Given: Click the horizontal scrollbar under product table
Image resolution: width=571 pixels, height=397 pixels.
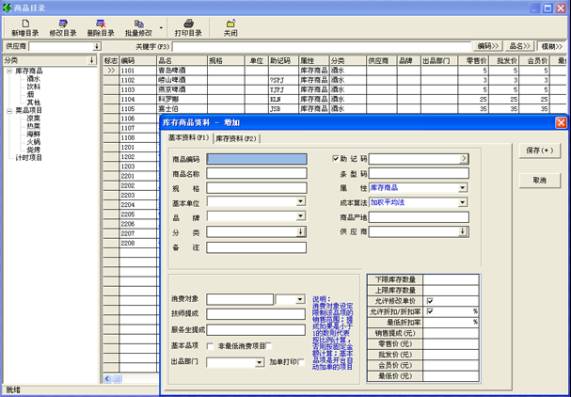Looking at the screenshot, I should (130, 379).
